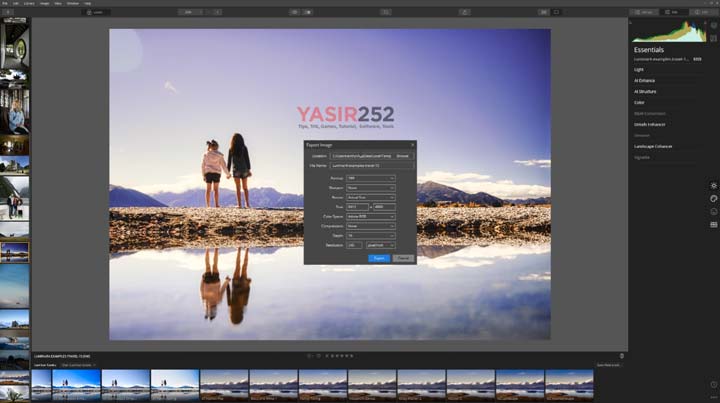This screenshot has height=403, width=720.
Task: Open the Color Space dropdown showing Adobe RGB
Action: [x=371, y=216]
